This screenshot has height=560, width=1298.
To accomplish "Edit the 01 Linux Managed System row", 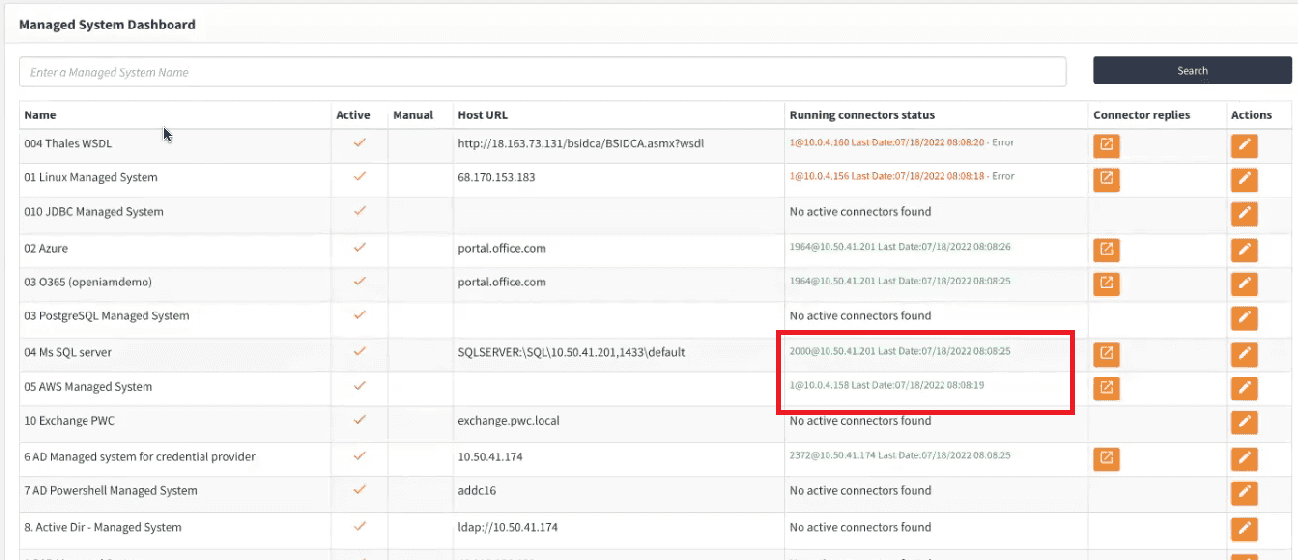I will (1244, 180).
